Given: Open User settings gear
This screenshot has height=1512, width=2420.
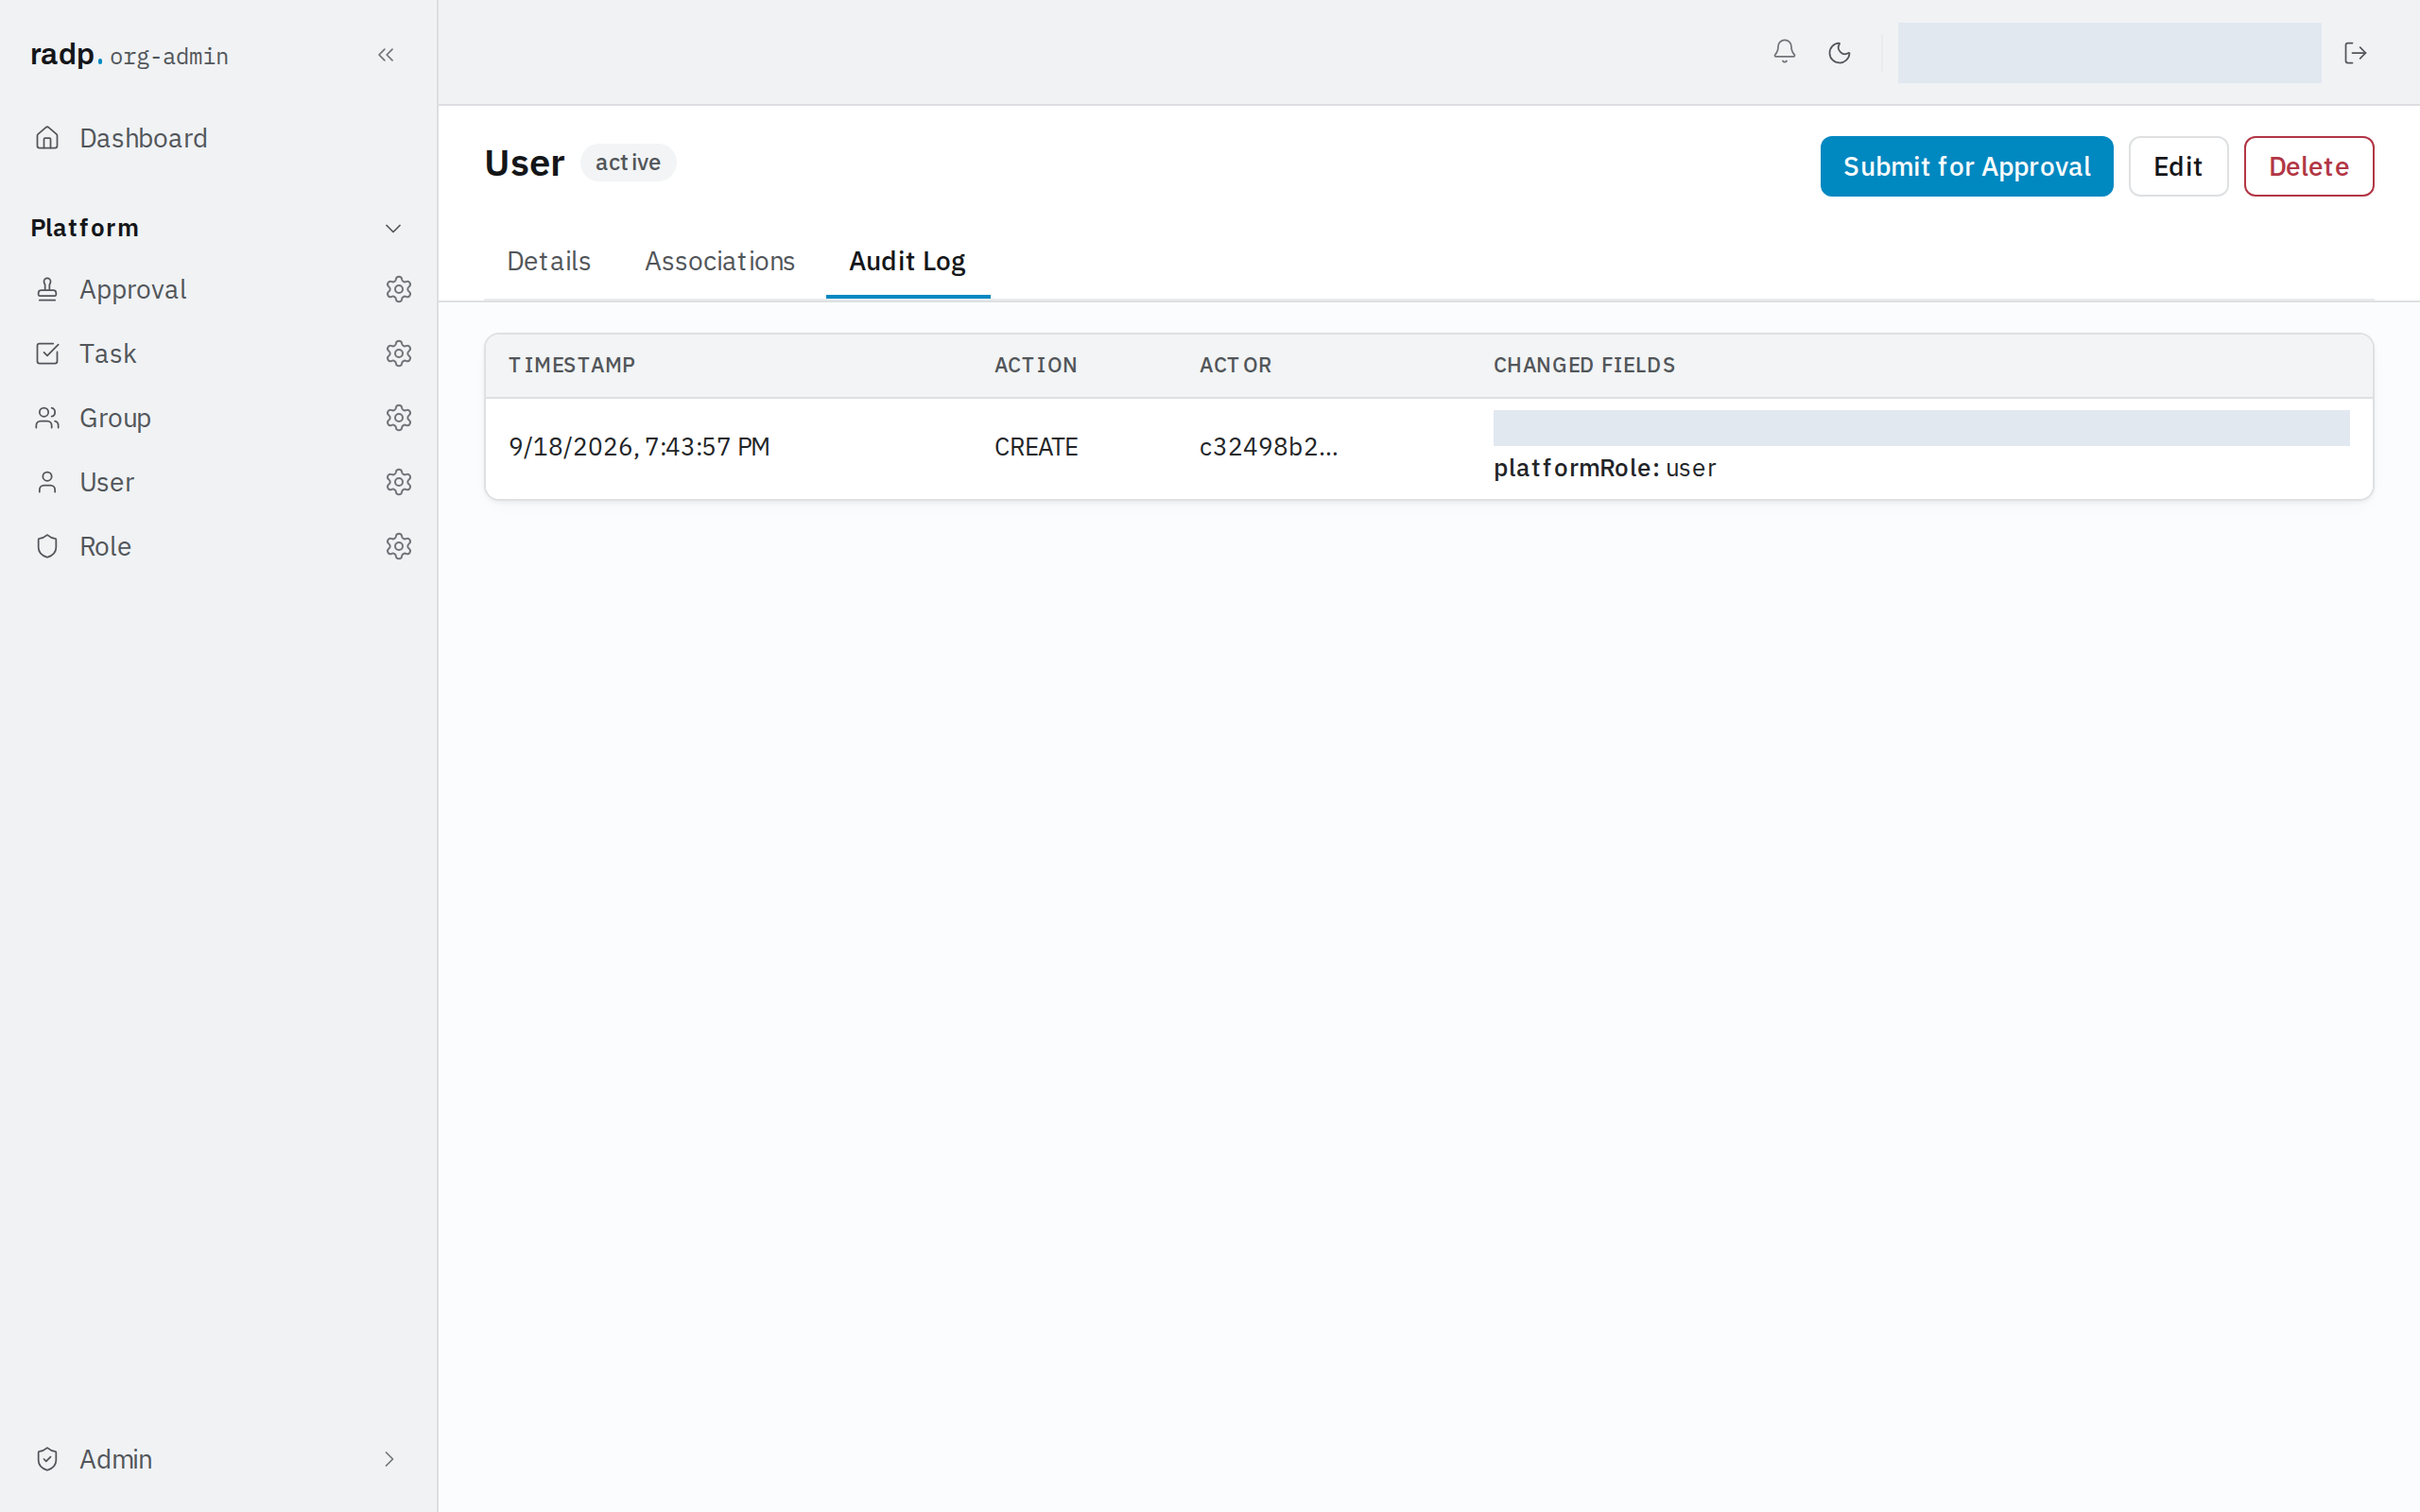Looking at the screenshot, I should 398,482.
